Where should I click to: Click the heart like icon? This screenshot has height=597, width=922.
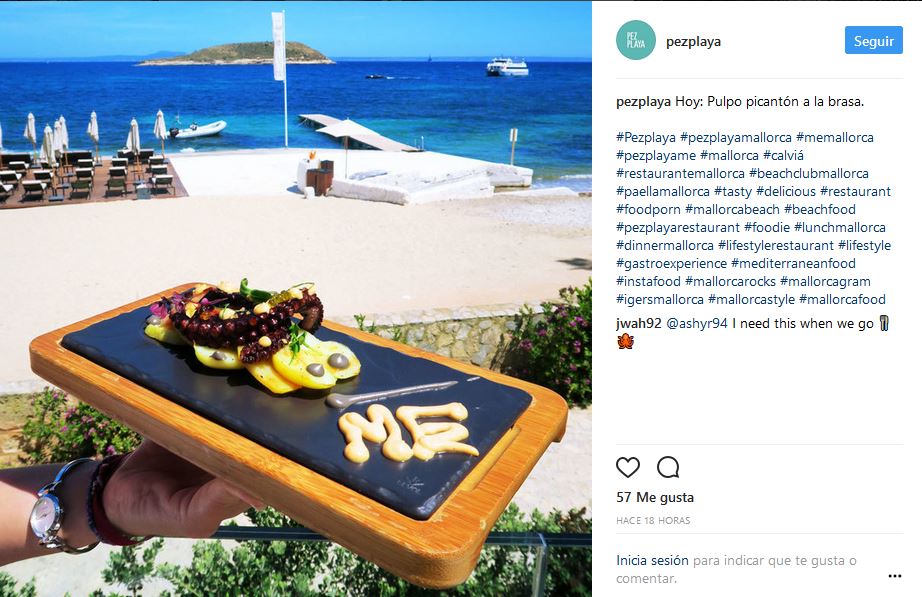pos(627,467)
